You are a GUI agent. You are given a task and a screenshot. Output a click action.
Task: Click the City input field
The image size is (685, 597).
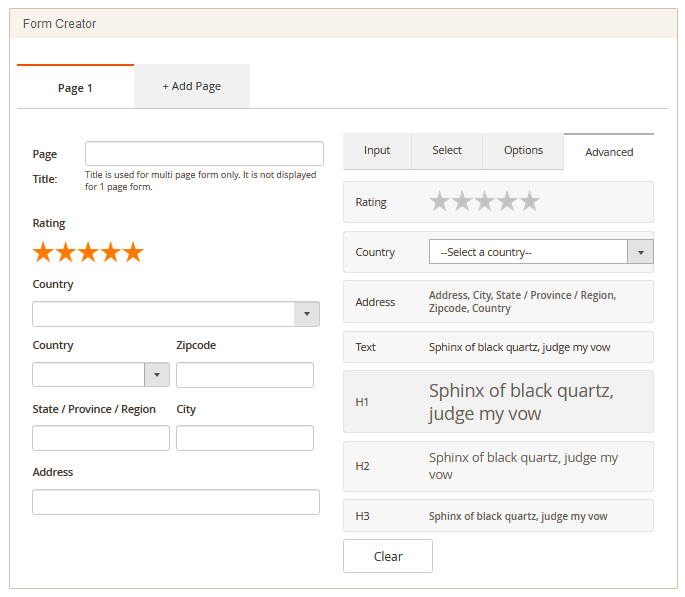point(245,438)
